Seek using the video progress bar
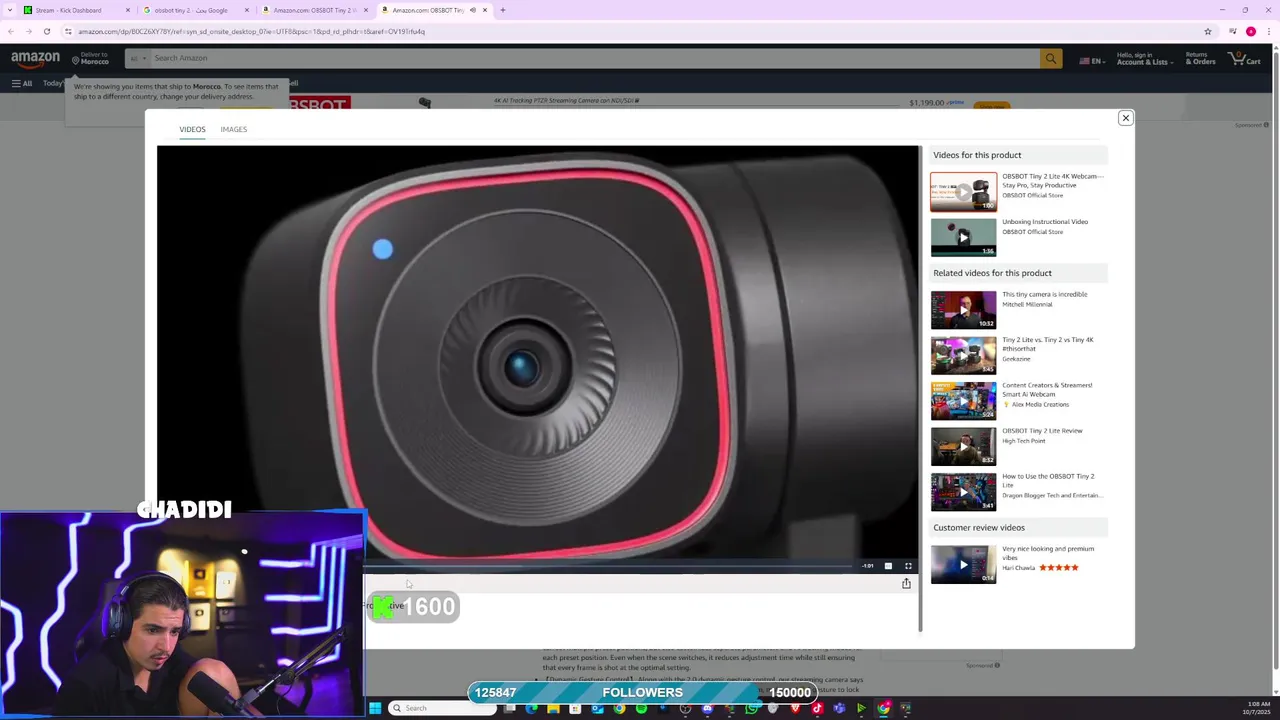 coord(610,566)
